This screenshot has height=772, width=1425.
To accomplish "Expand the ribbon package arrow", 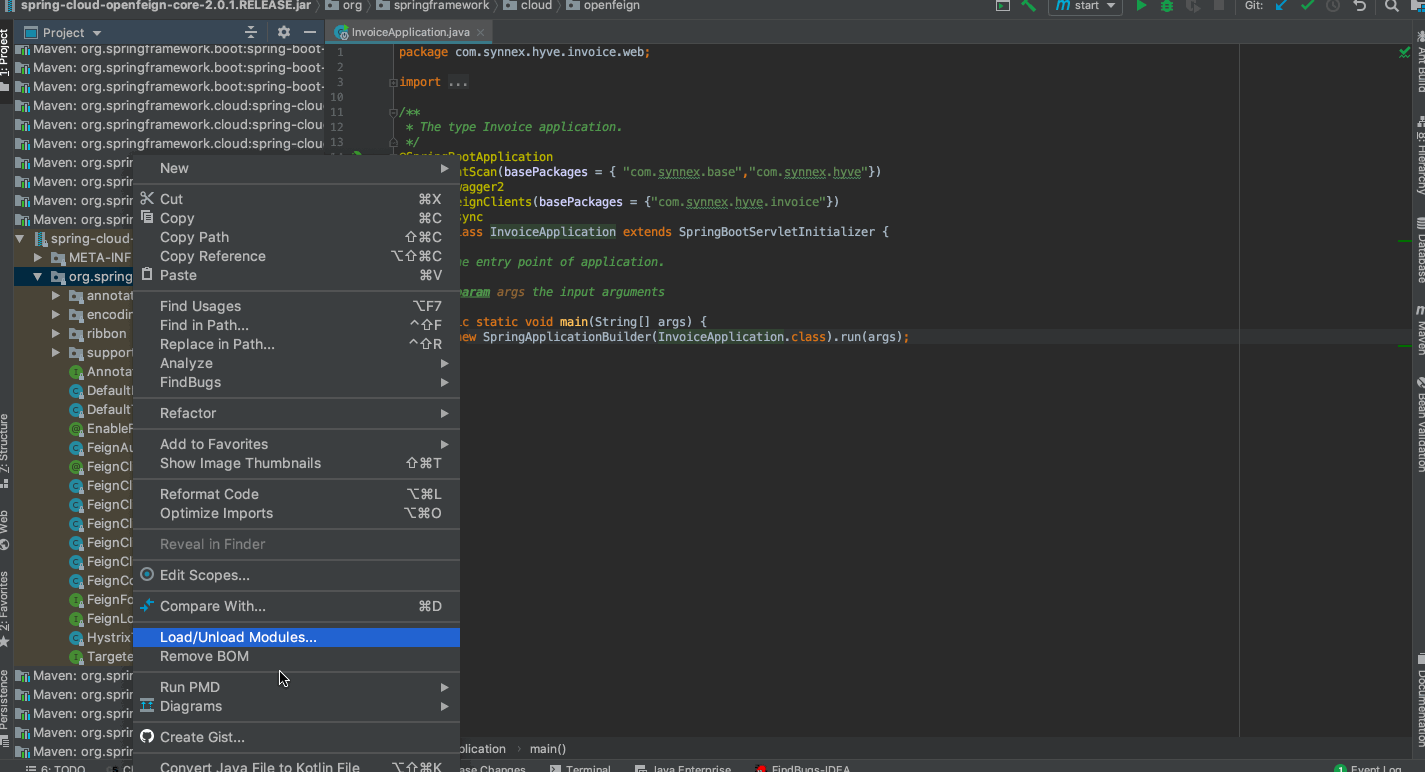I will pyautogui.click(x=56, y=334).
